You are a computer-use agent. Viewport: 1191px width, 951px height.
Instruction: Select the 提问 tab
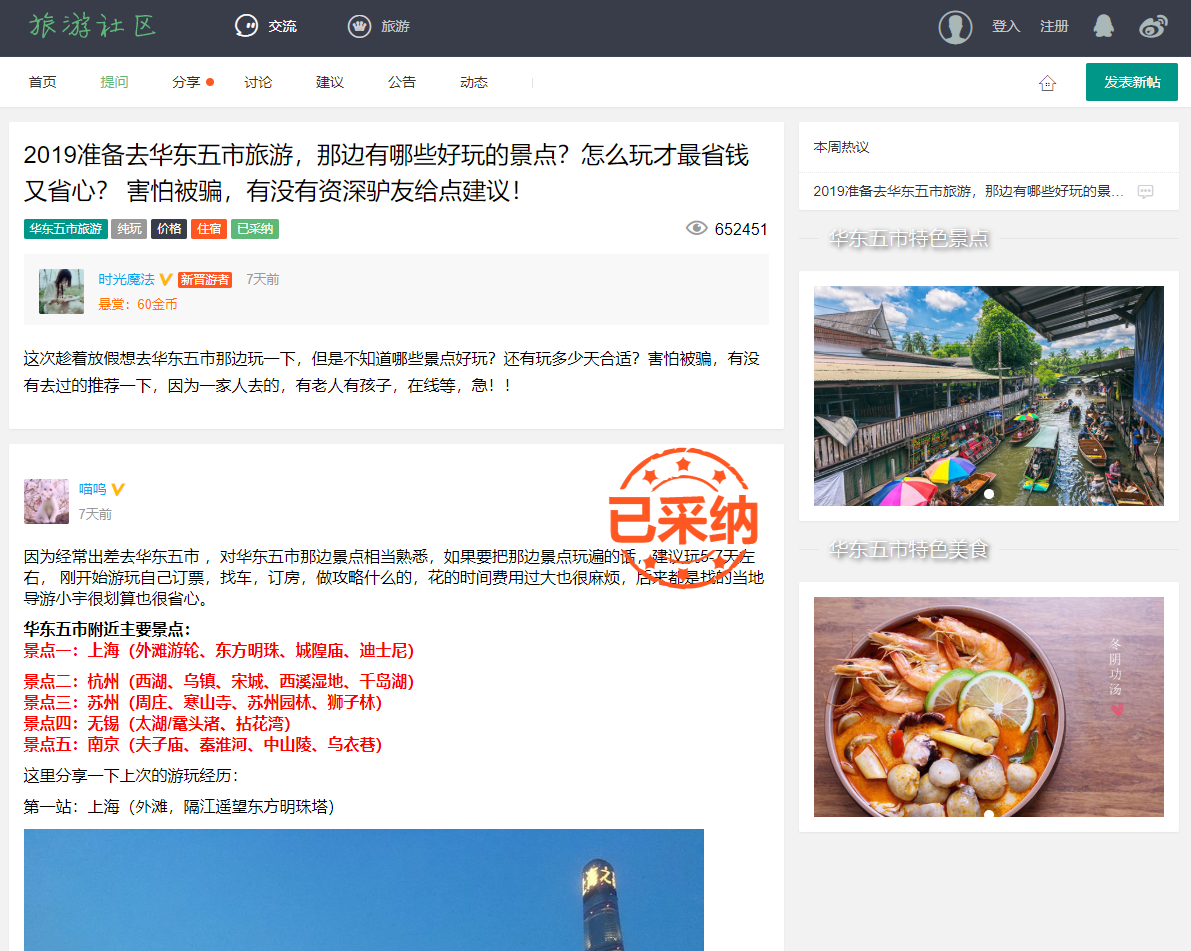[114, 82]
